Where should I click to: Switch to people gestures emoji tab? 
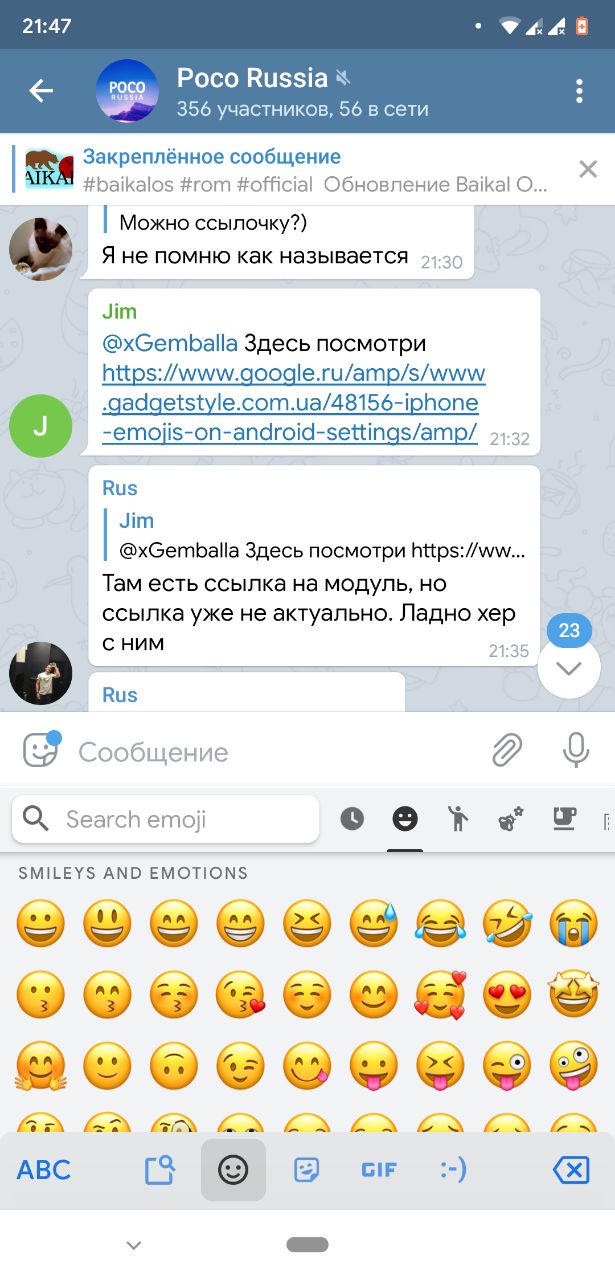click(458, 820)
